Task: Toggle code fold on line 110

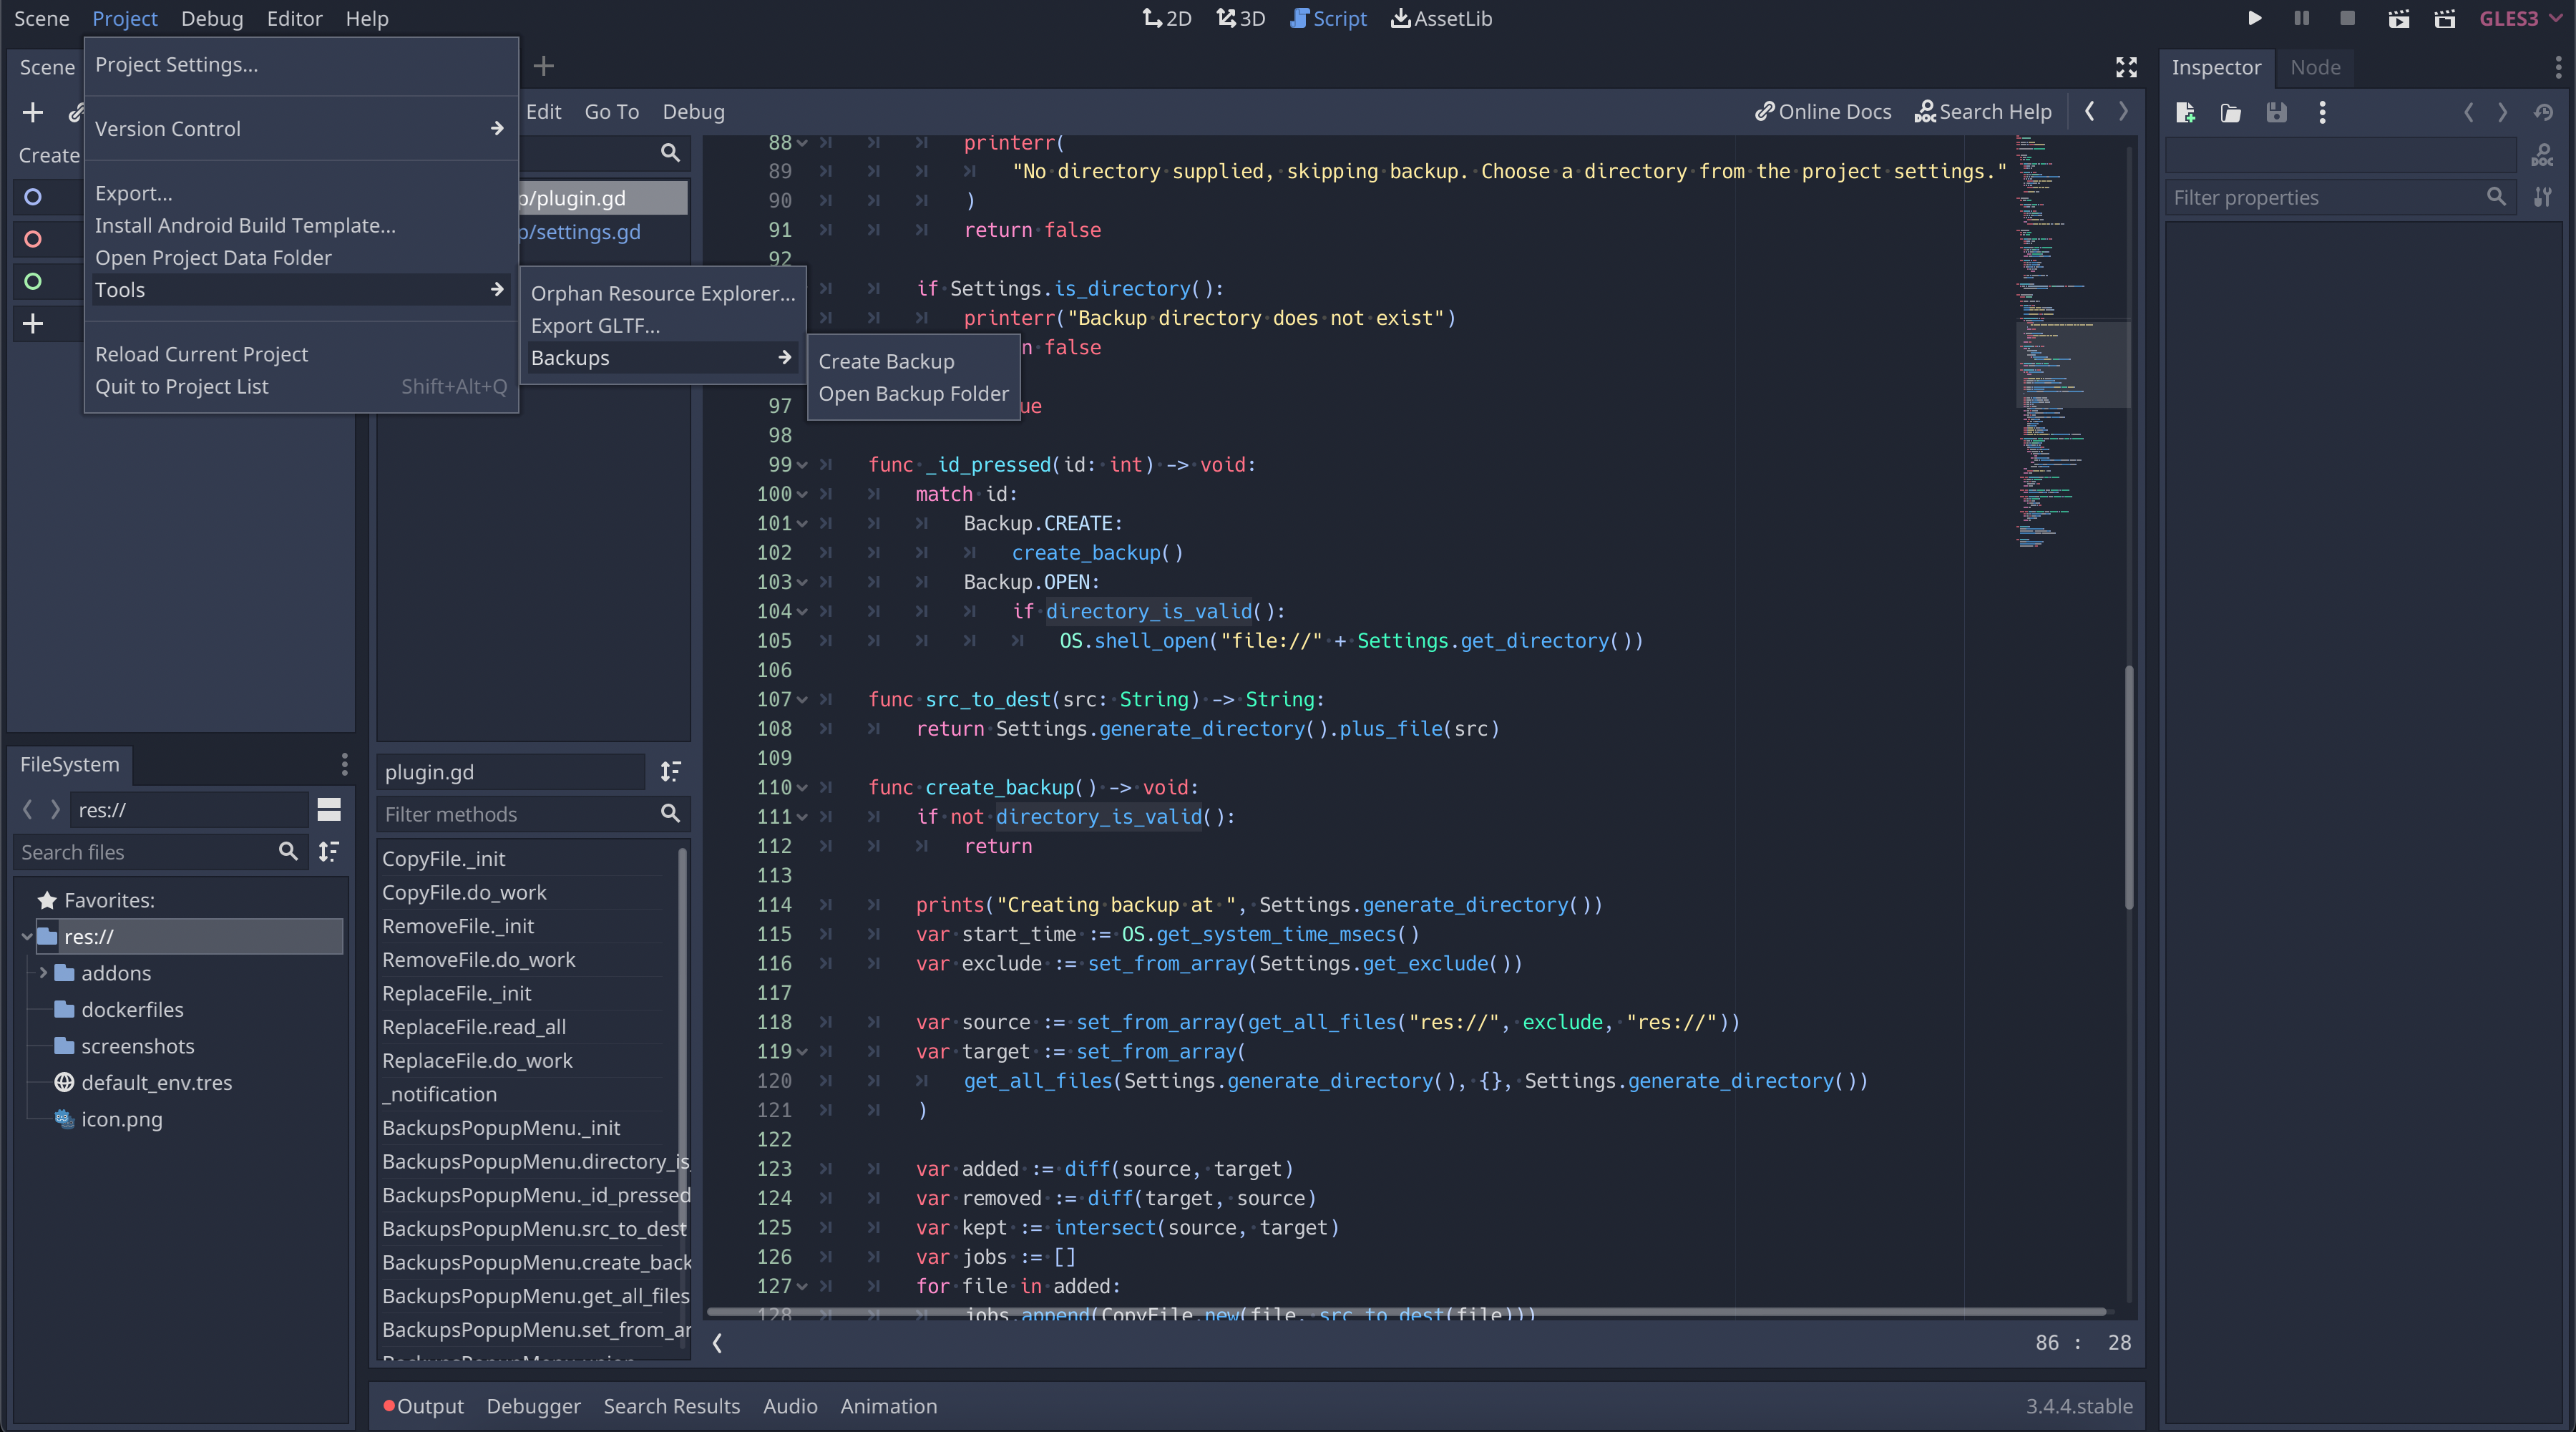Action: click(x=802, y=788)
